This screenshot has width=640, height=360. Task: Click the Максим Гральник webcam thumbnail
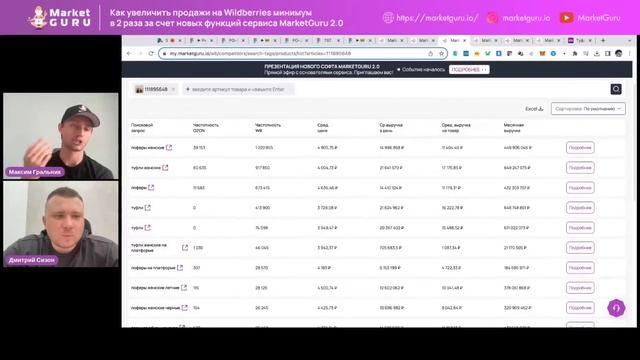(x=61, y=136)
